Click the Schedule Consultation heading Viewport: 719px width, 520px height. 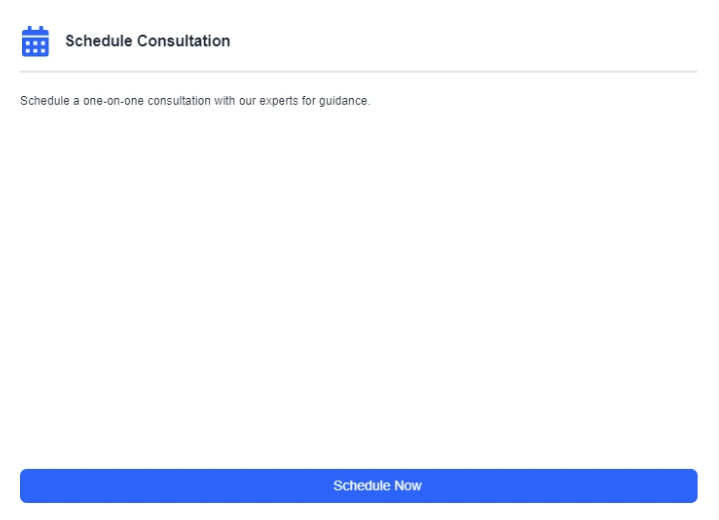coord(147,42)
